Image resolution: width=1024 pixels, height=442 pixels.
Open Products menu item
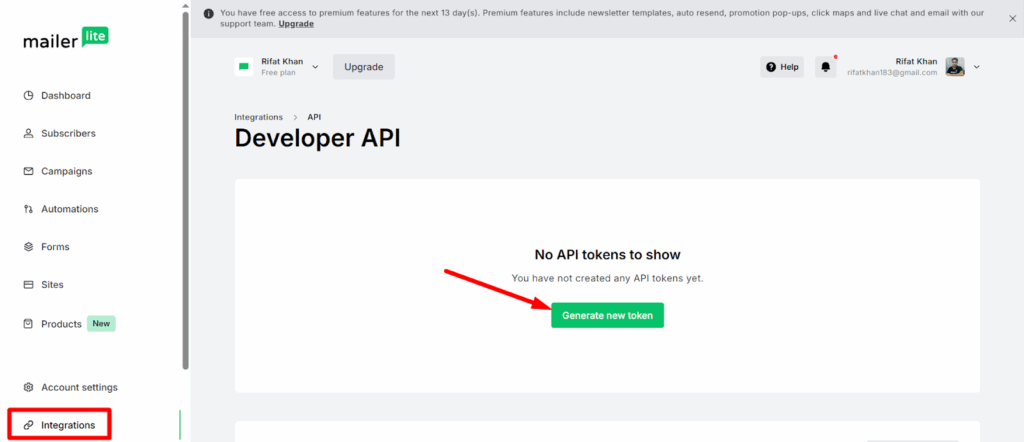click(61, 324)
